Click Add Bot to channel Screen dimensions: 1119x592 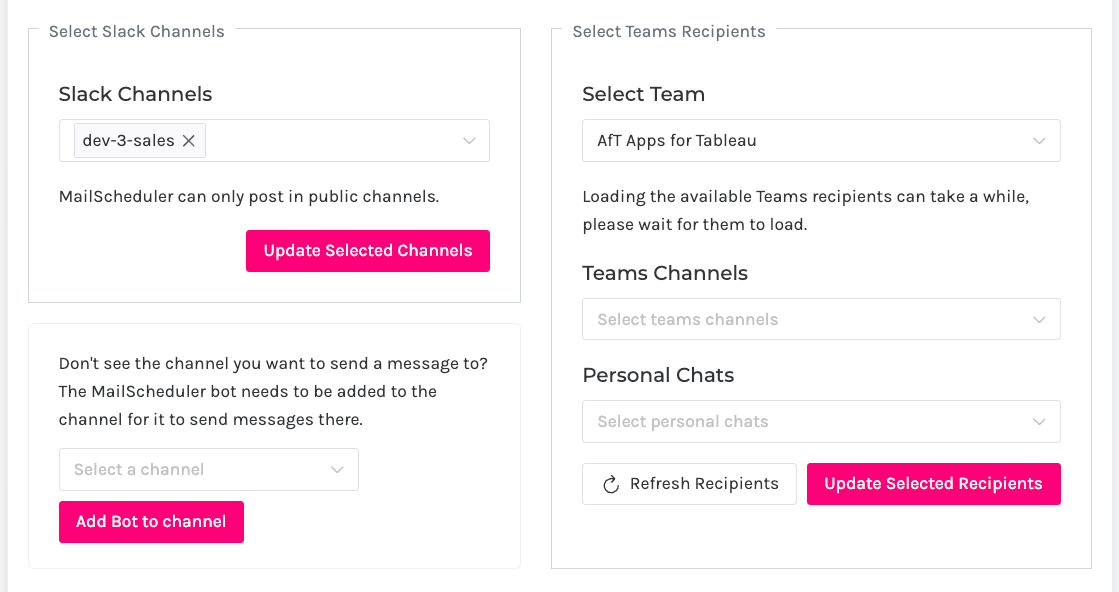[x=151, y=522]
